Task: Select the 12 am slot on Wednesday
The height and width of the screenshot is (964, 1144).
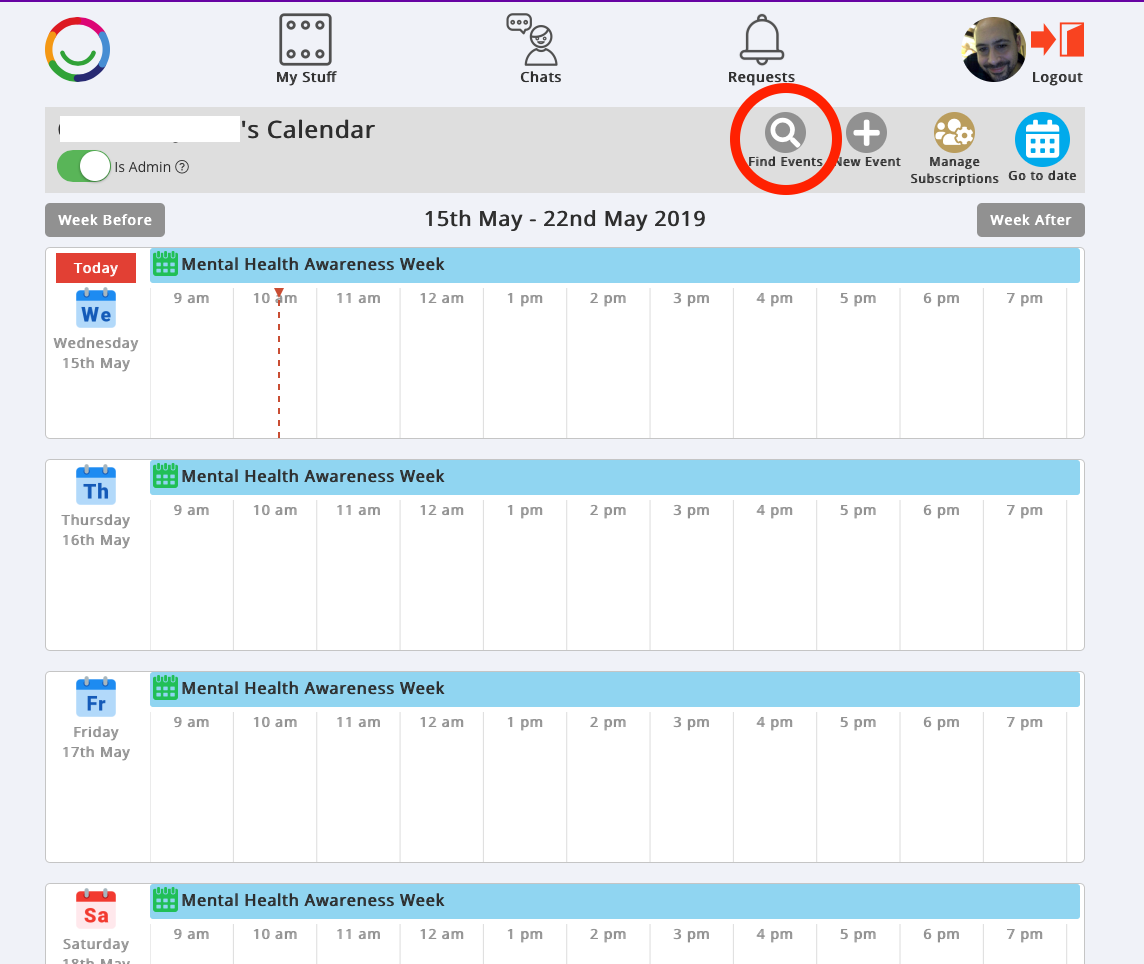Action: 441,363
